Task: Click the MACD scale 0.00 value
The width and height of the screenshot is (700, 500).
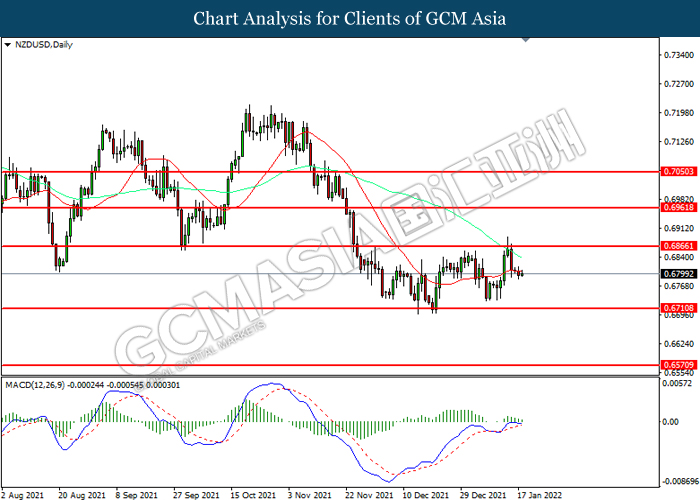Action: pos(671,422)
